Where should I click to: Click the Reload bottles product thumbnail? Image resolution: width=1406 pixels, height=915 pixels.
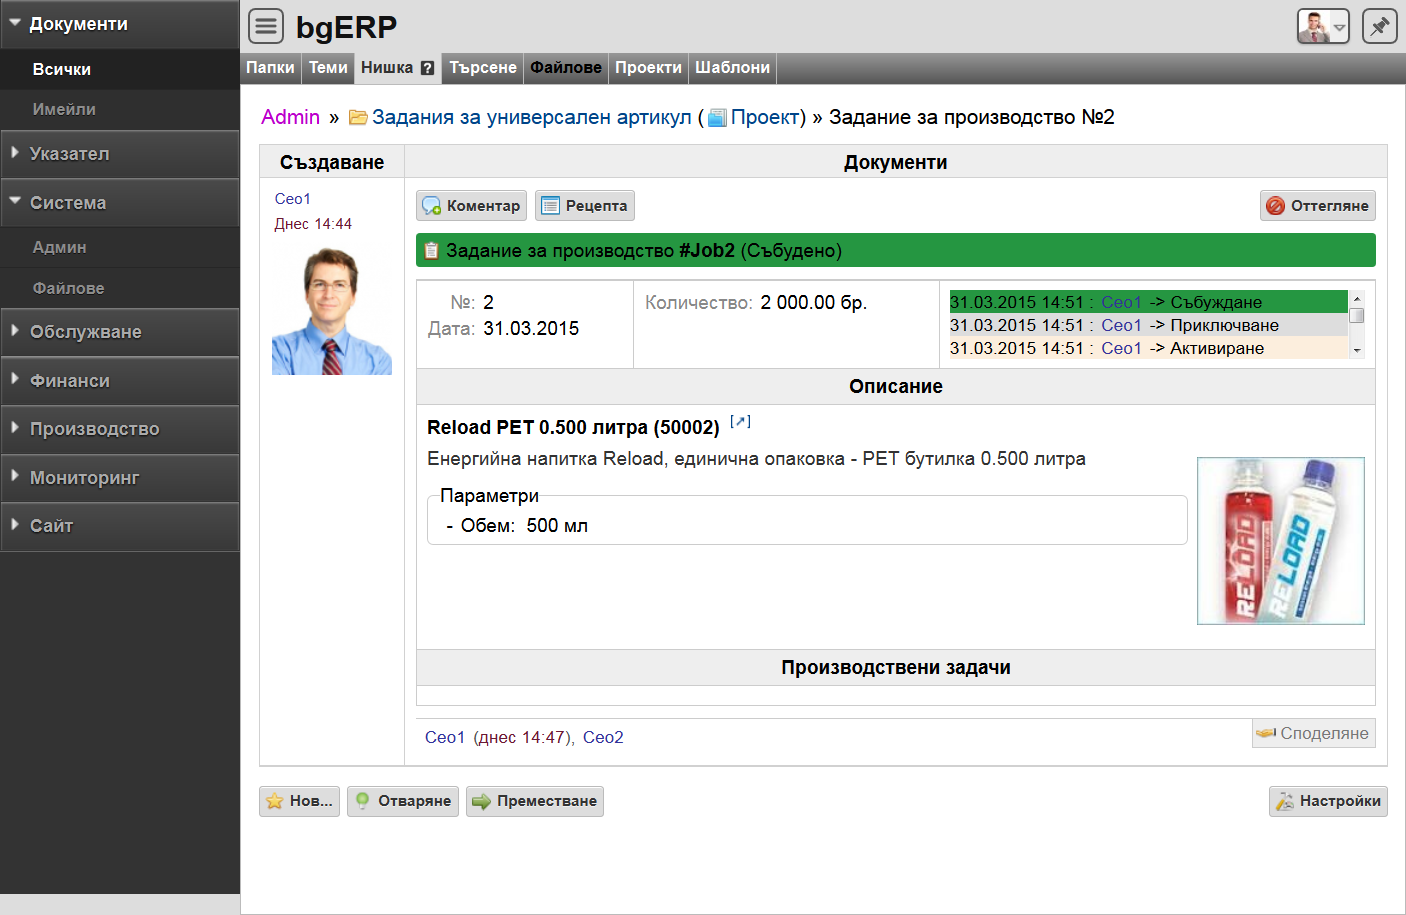tap(1280, 541)
